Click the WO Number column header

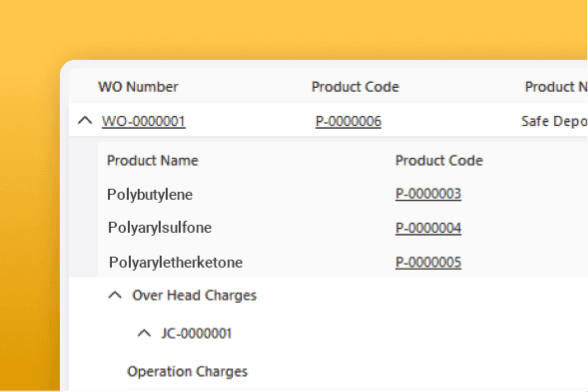click(138, 87)
